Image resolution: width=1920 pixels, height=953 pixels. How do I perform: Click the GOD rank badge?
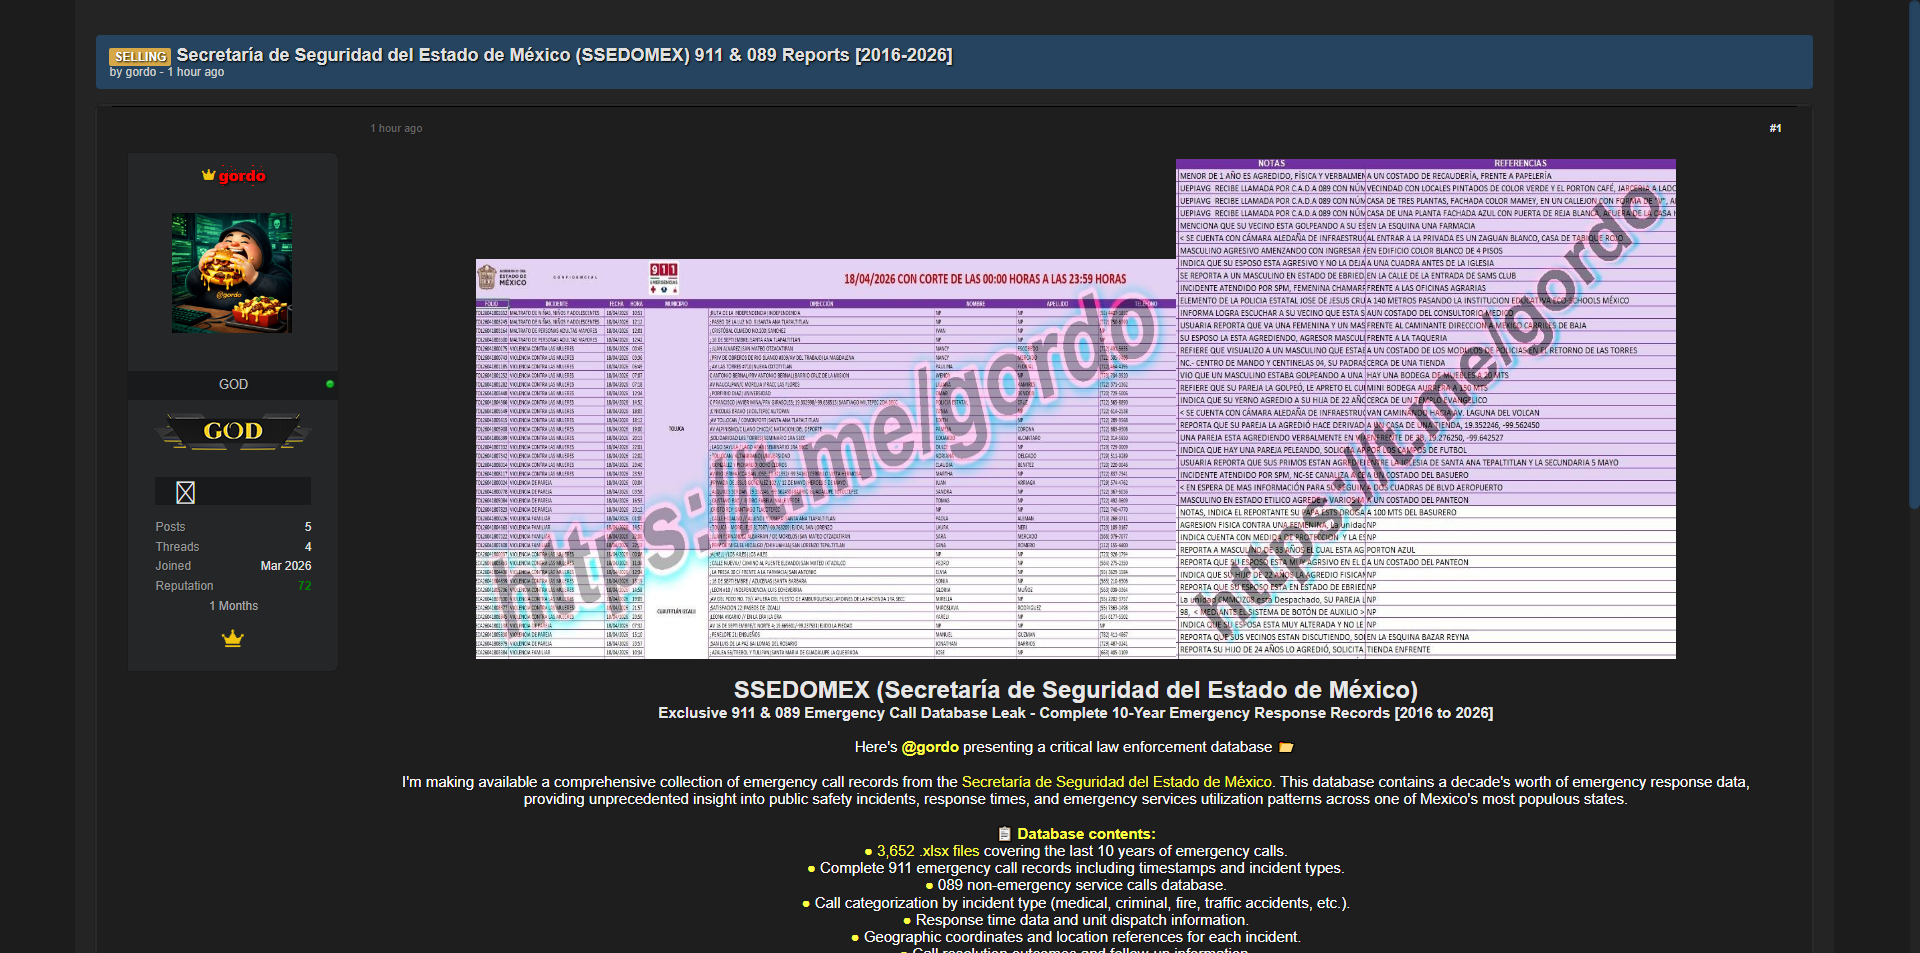click(233, 432)
